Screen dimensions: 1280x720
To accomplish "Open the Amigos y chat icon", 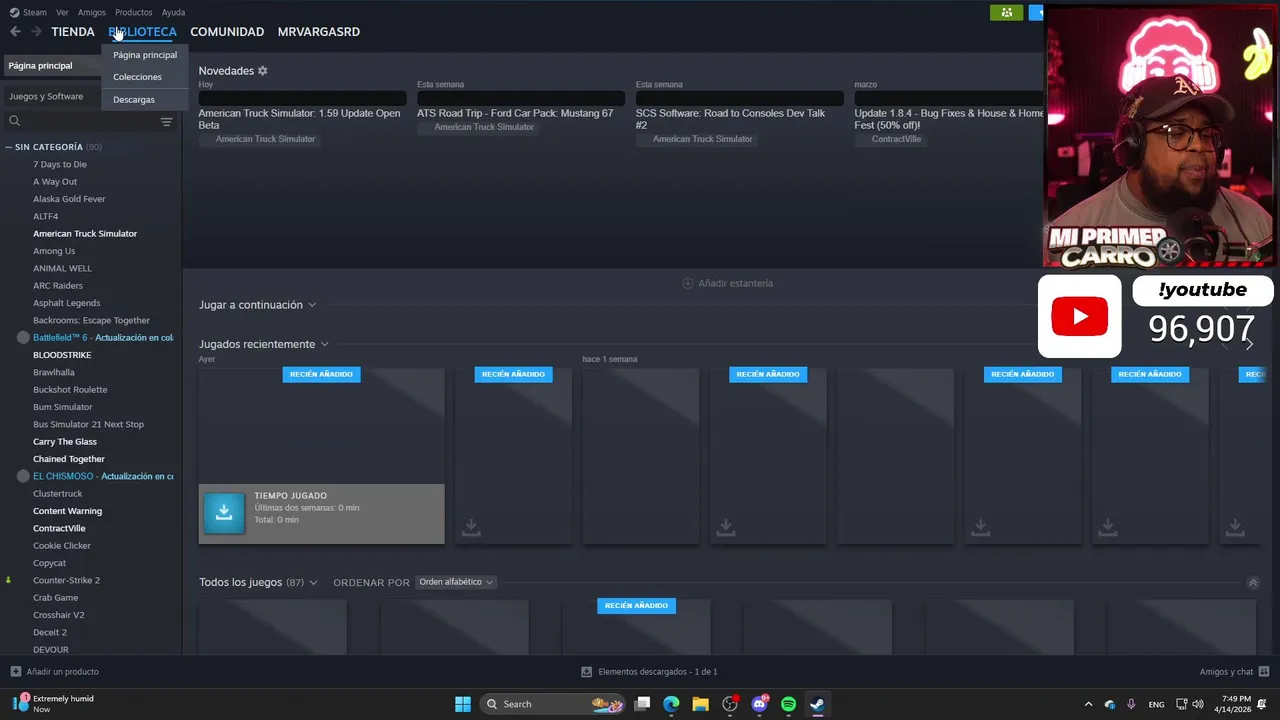I will tap(1264, 672).
